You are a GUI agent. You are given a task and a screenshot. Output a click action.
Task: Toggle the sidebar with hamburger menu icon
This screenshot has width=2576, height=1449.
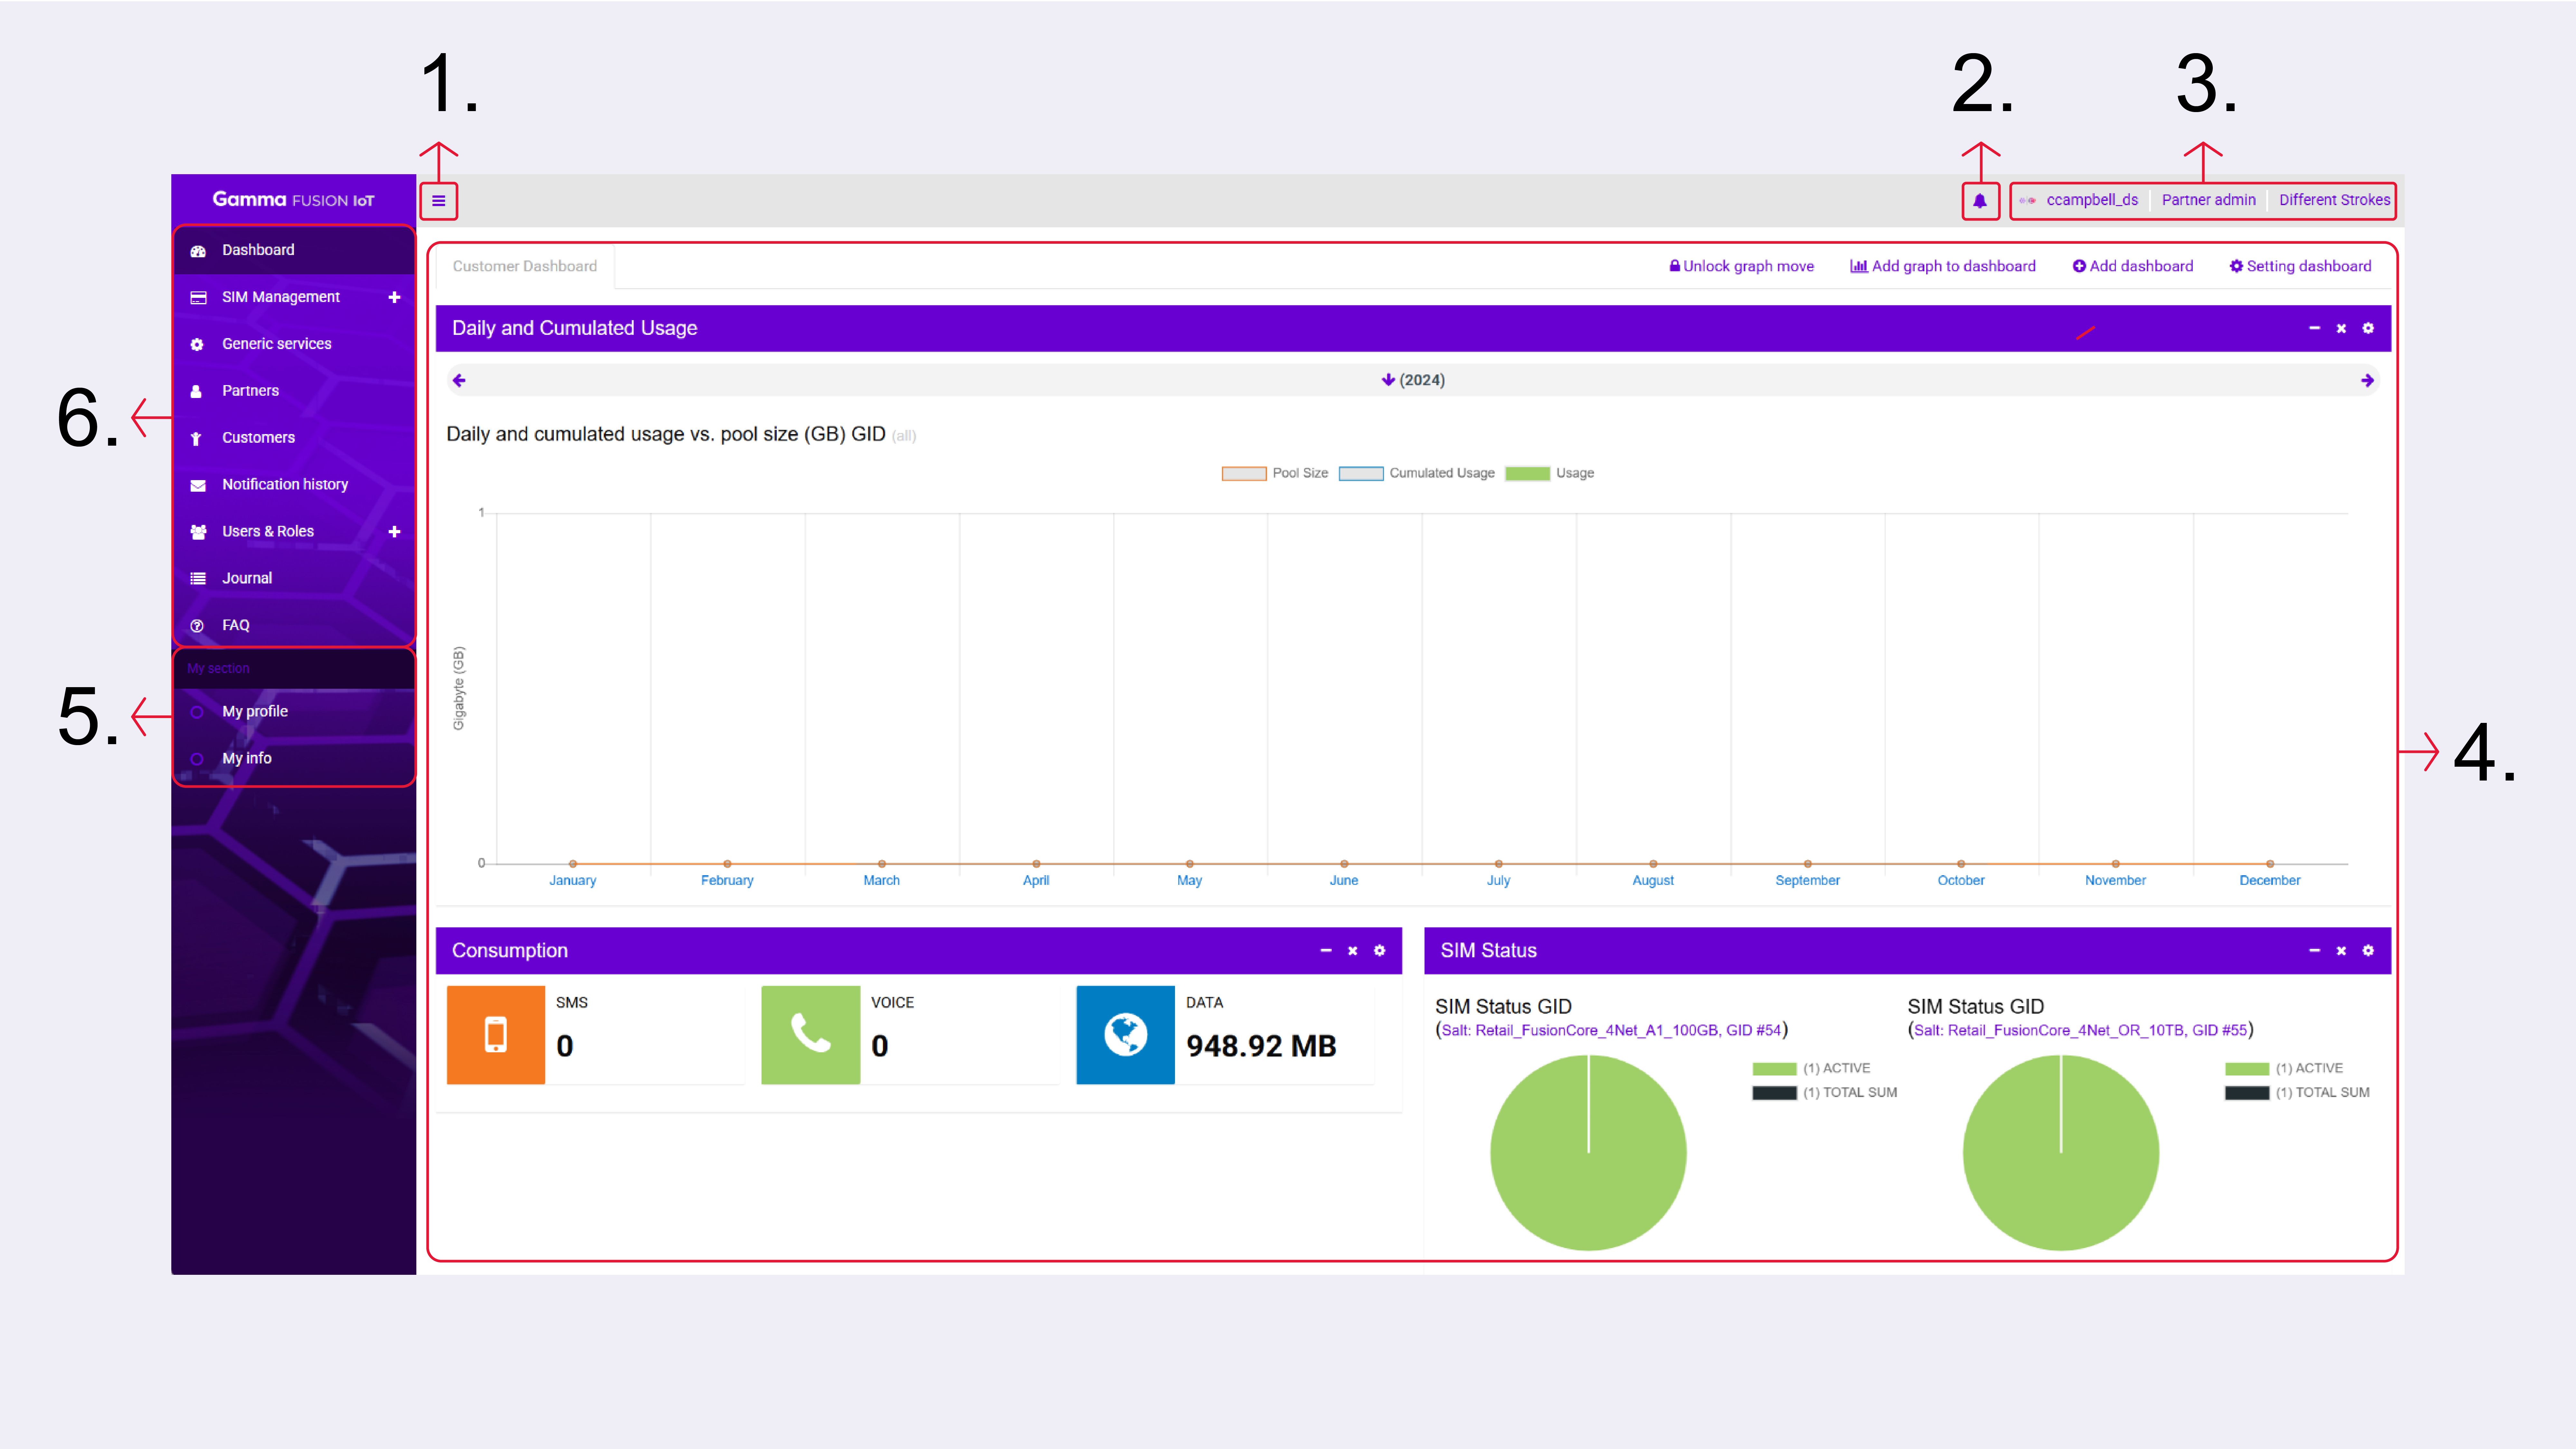[x=438, y=201]
